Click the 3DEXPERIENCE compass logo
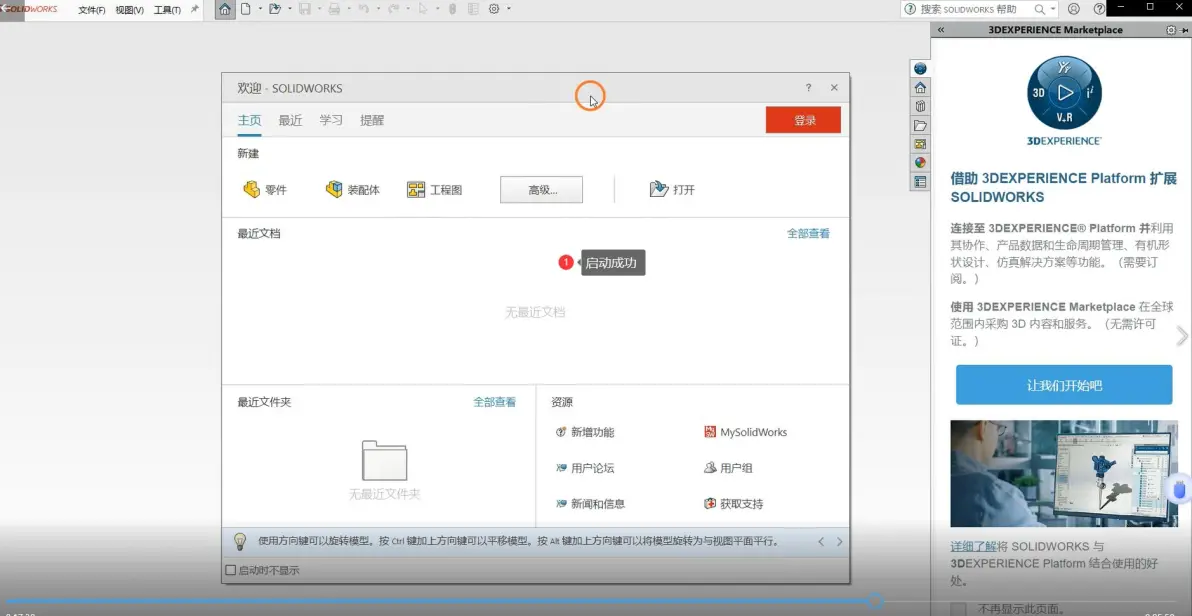The height and width of the screenshot is (616, 1192). (1064, 93)
